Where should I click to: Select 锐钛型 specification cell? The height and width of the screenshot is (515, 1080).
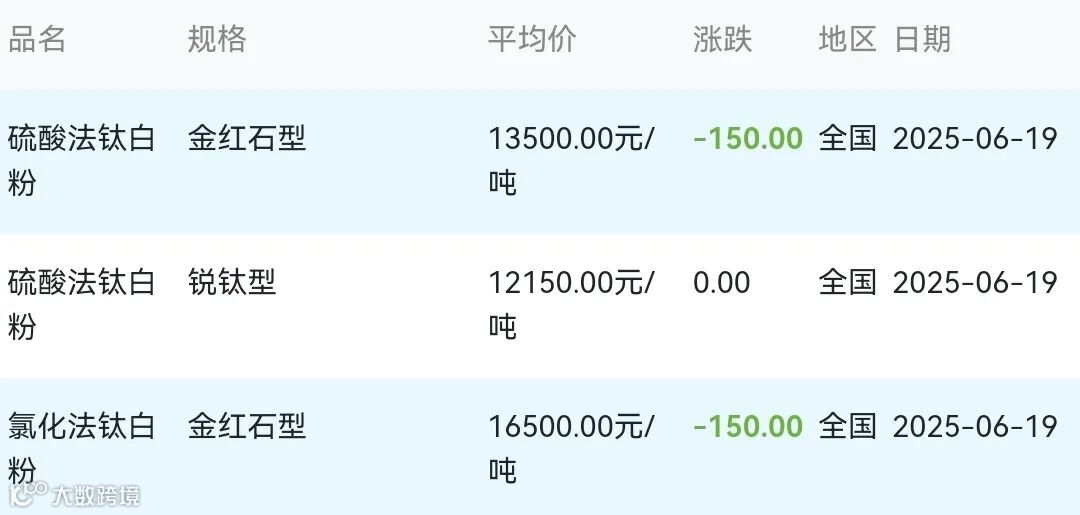coord(232,283)
